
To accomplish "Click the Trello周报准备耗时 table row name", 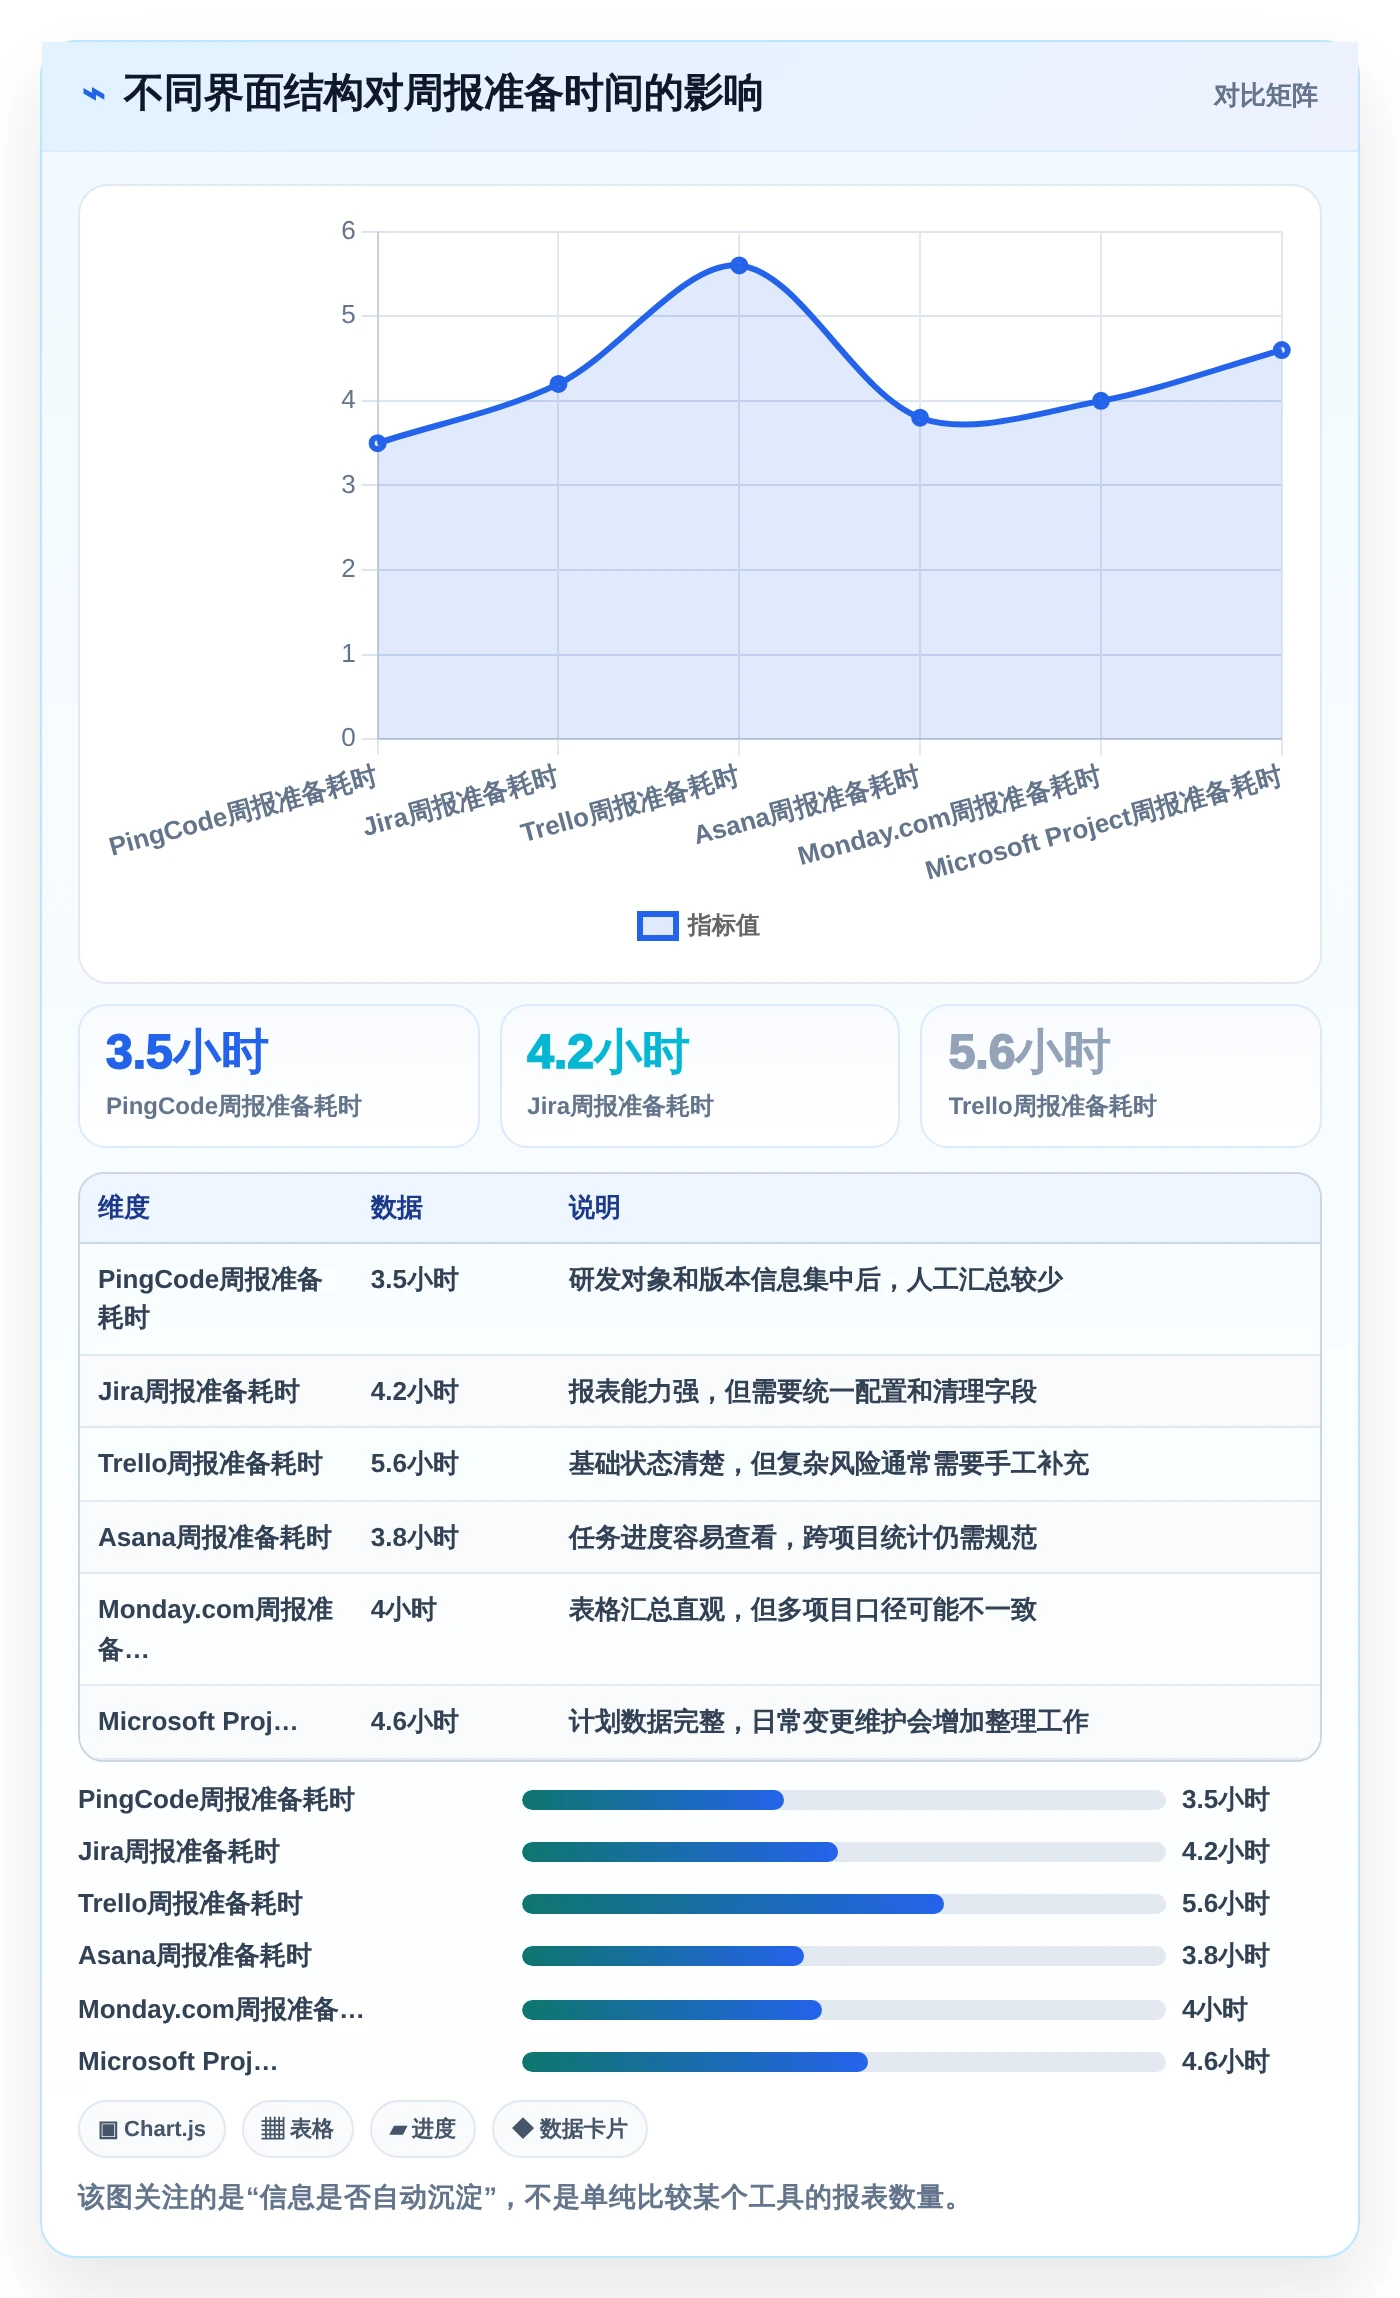I will (210, 1464).
